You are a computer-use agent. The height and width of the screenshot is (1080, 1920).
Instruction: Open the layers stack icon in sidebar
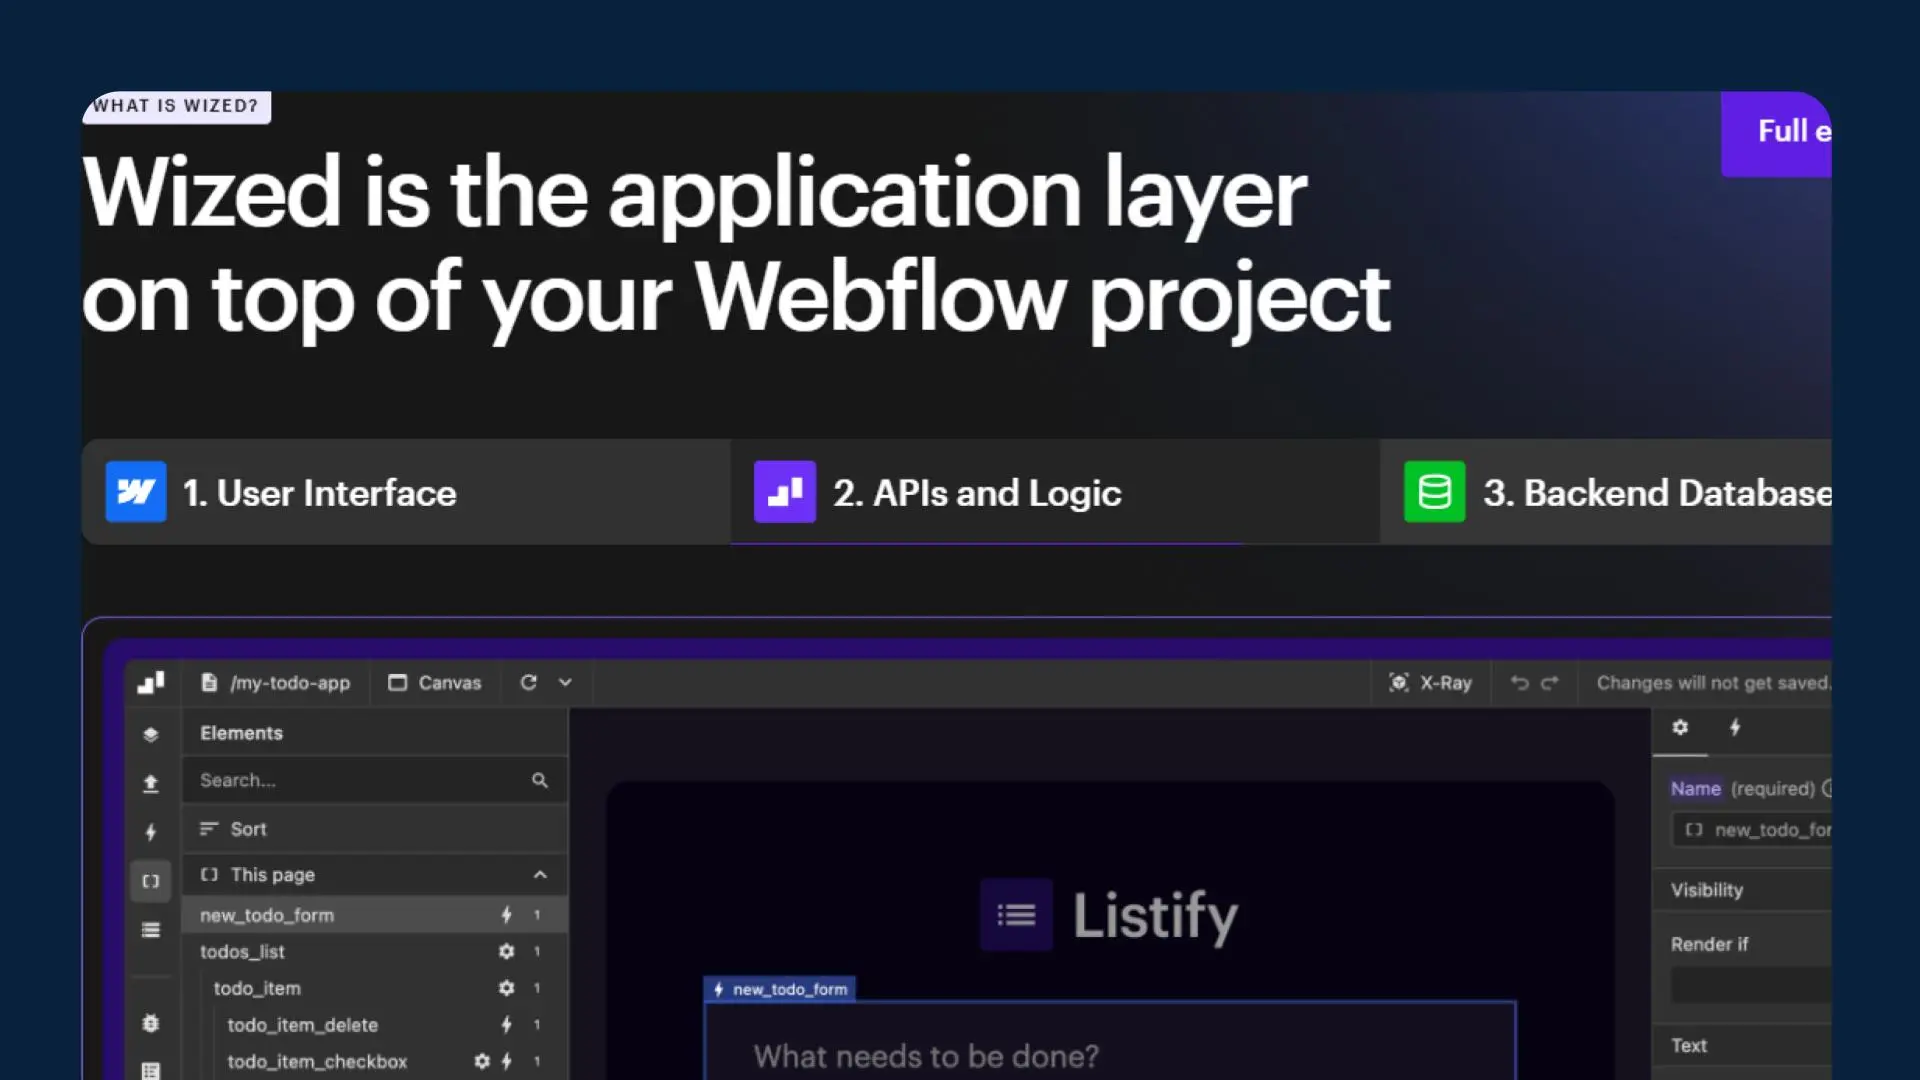click(151, 735)
